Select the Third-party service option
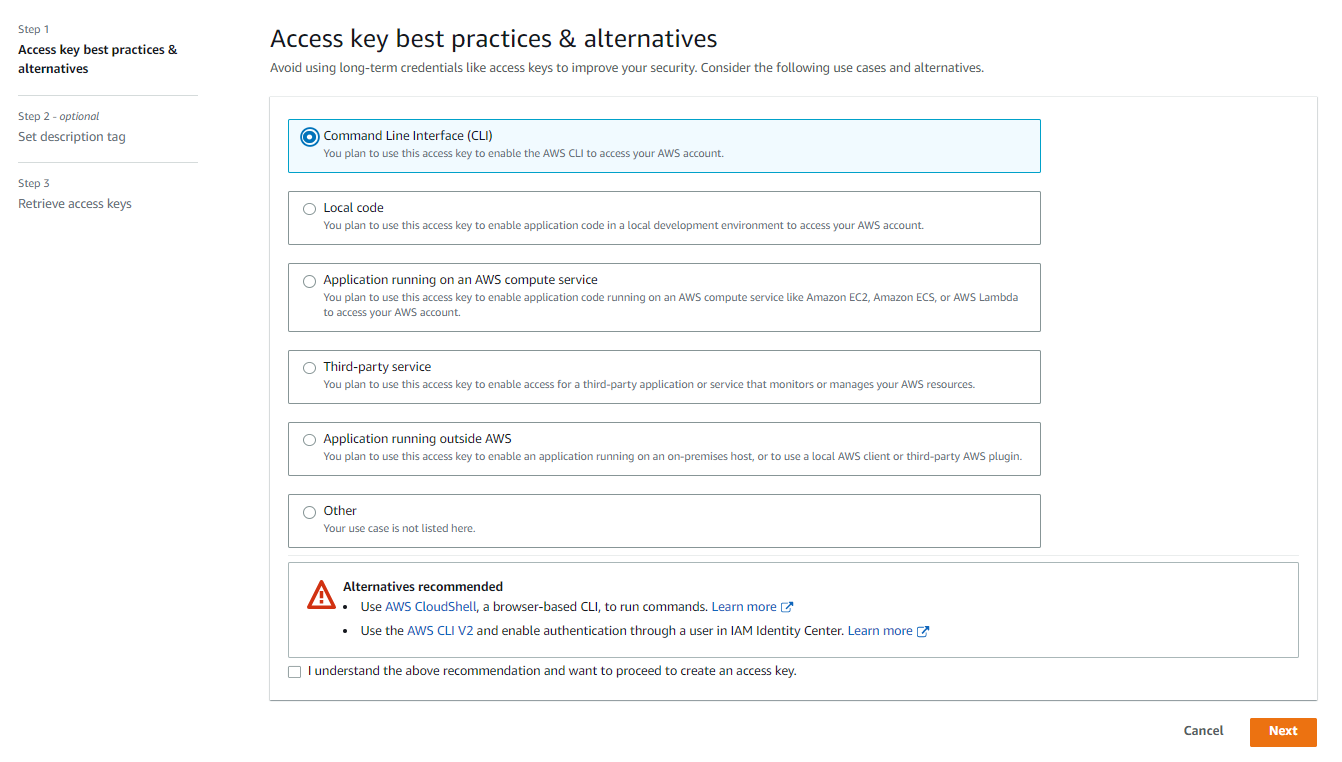Screen dimensions: 1342x762 point(310,368)
